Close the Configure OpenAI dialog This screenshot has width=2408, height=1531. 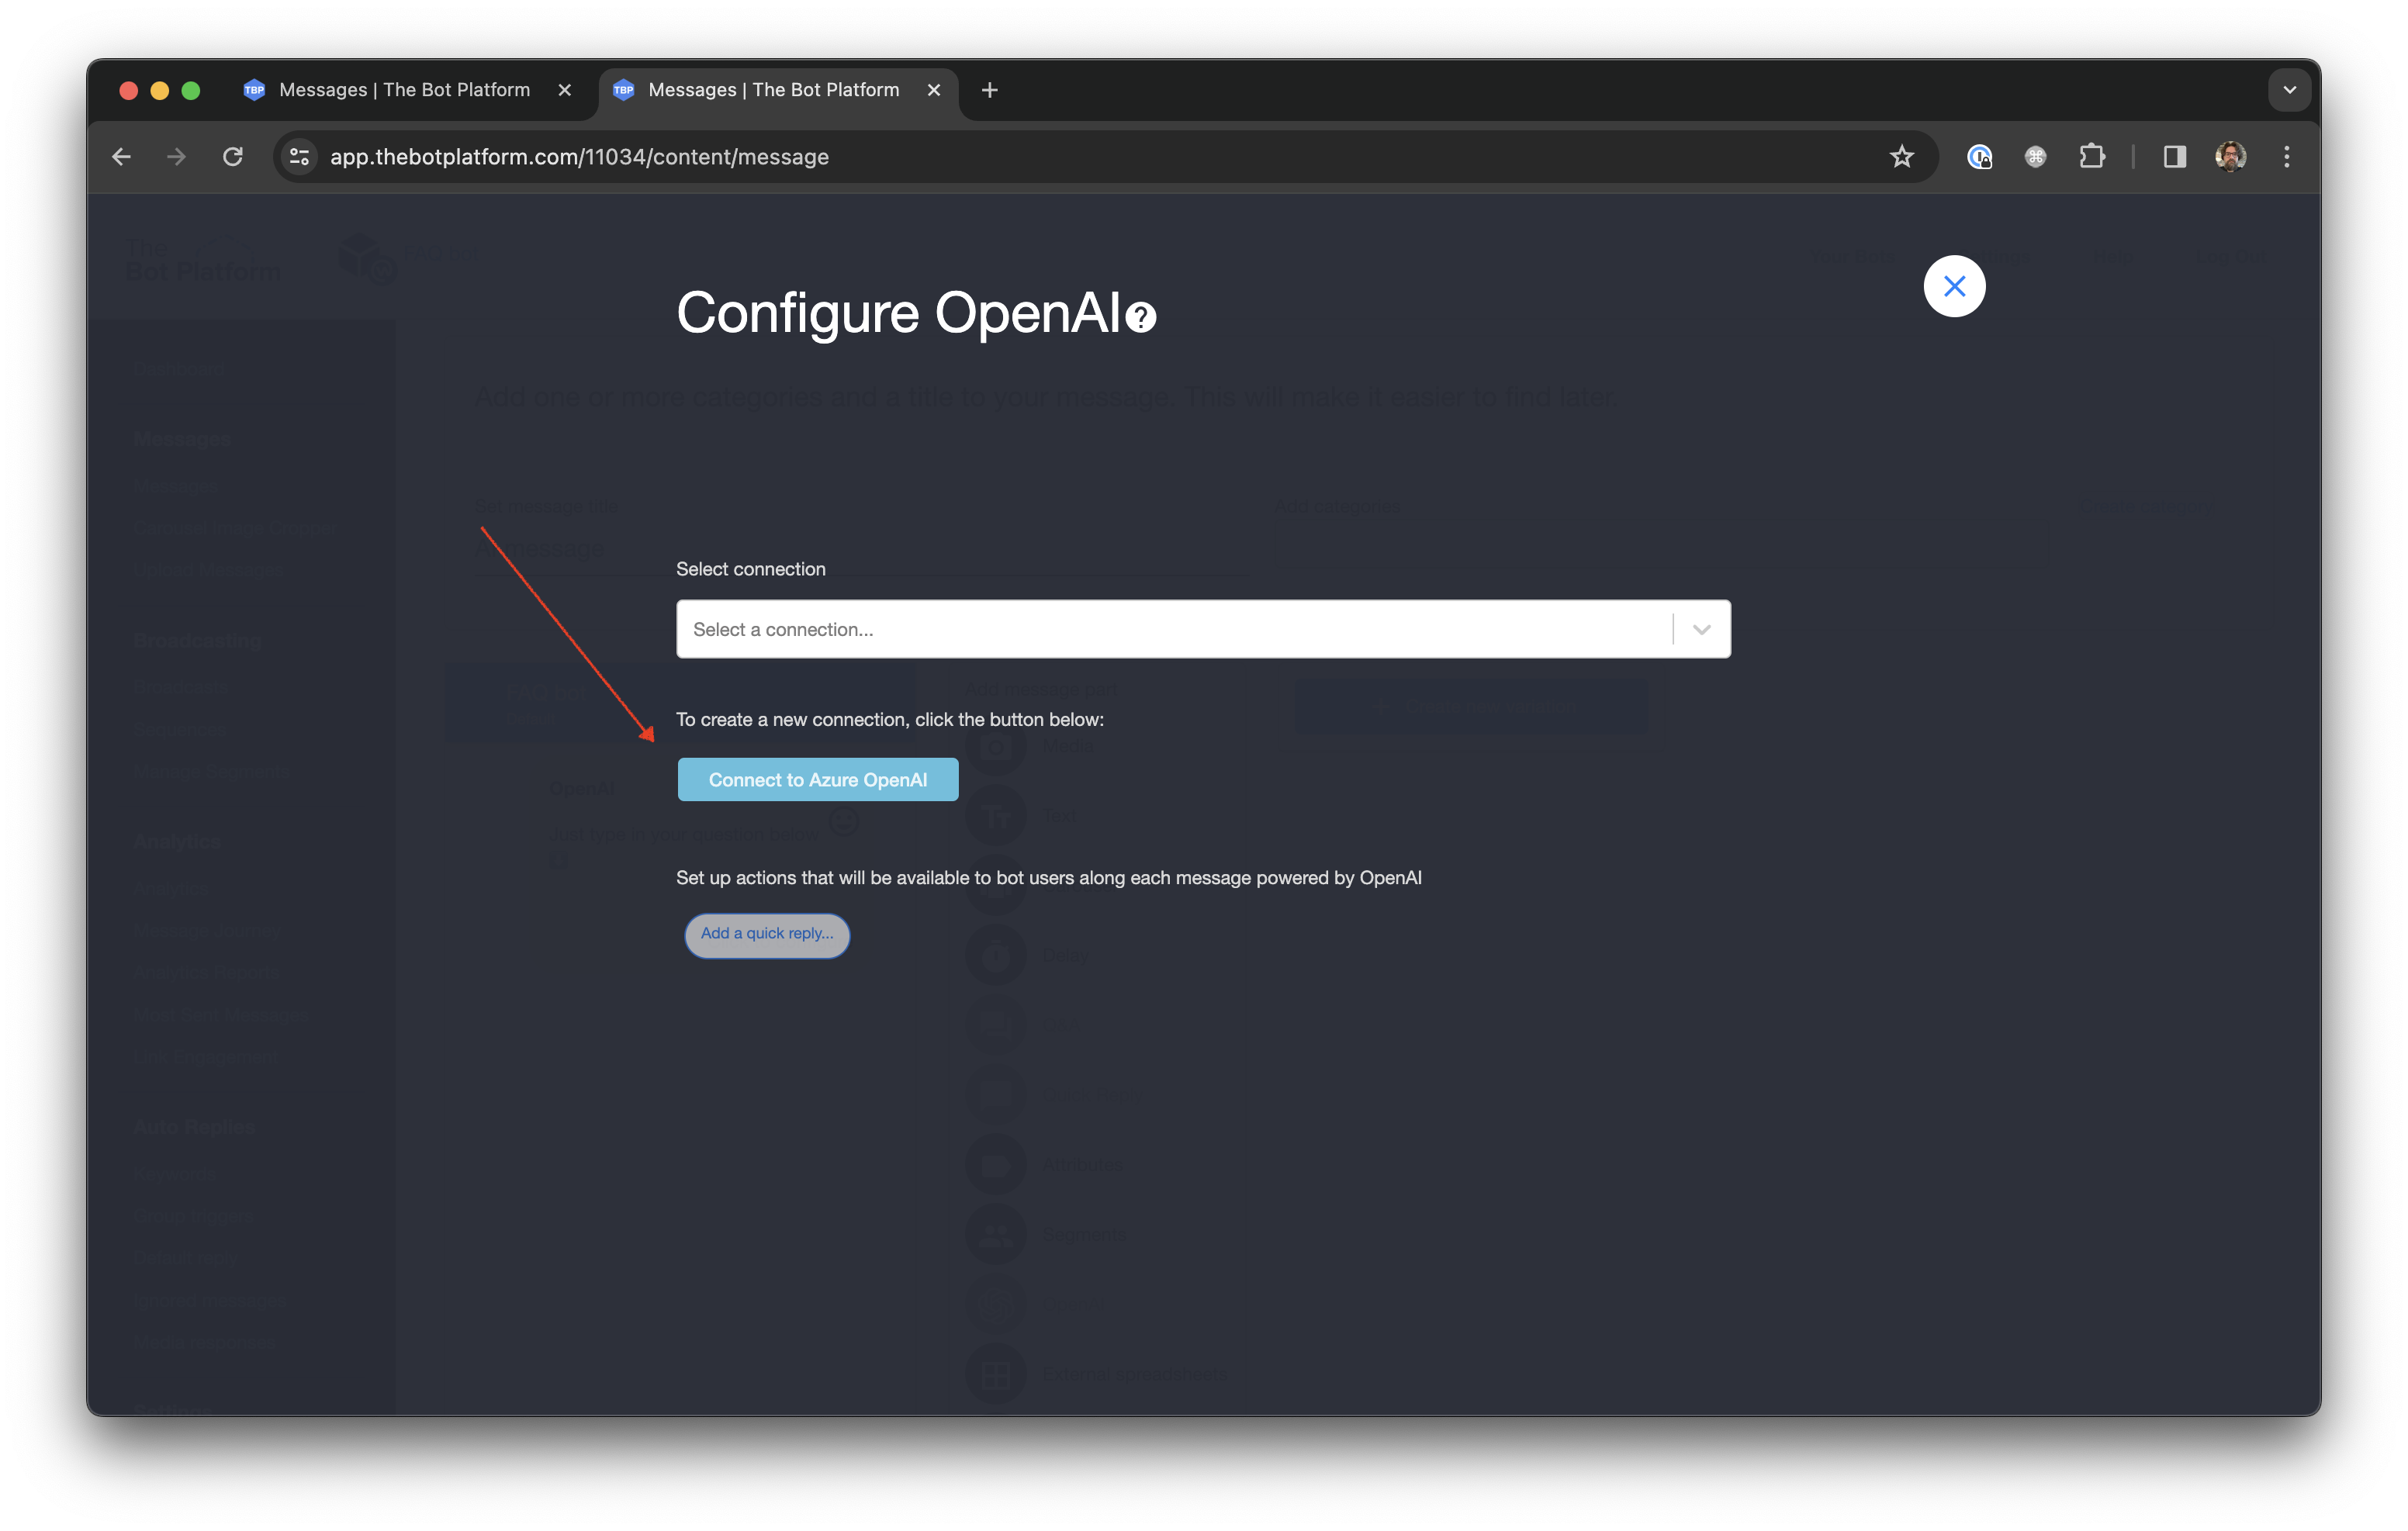[x=1953, y=286]
